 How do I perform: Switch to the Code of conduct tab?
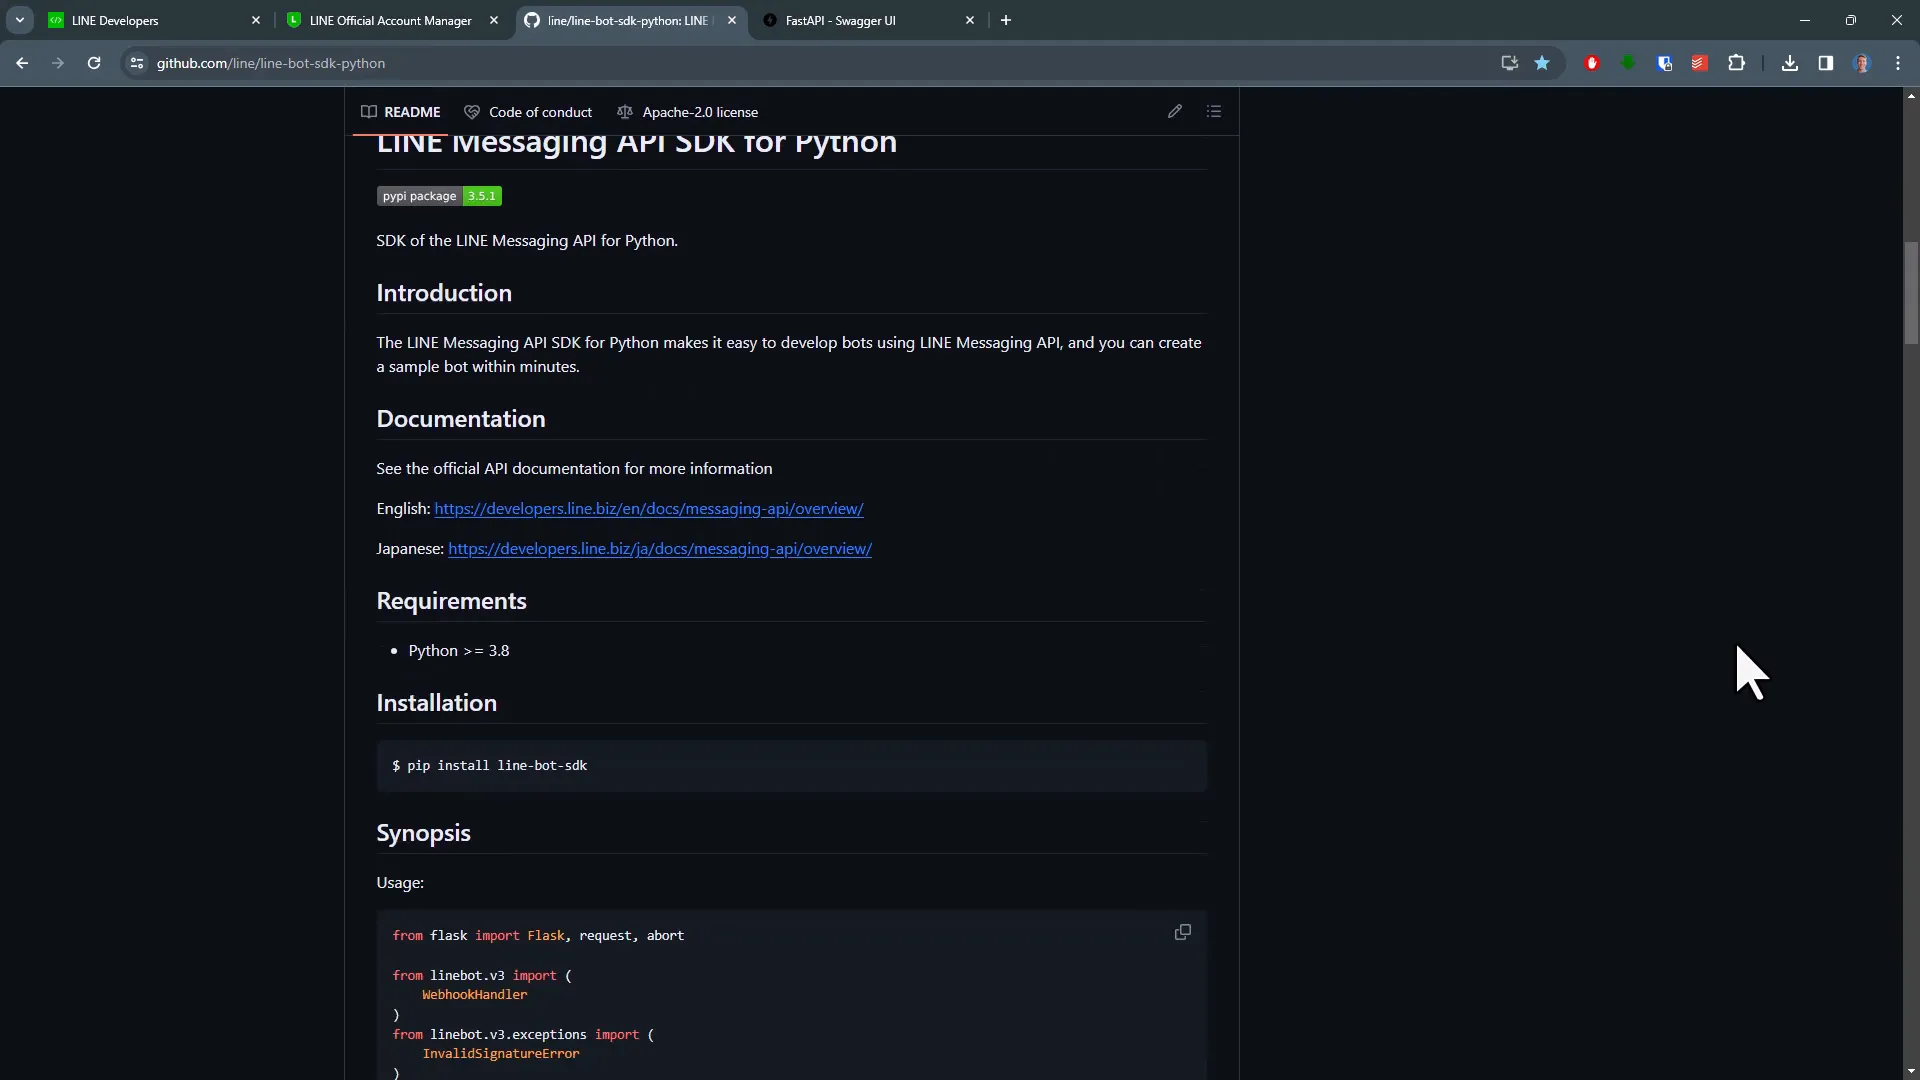[x=528, y=112]
